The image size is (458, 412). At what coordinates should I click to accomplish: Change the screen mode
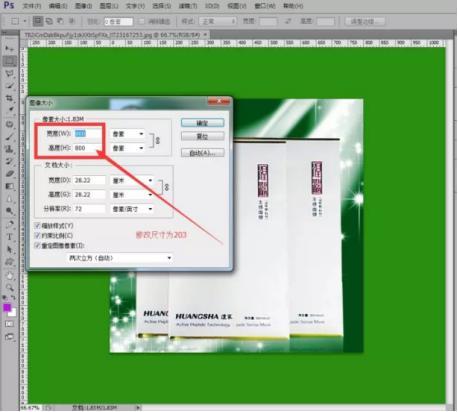9,337
